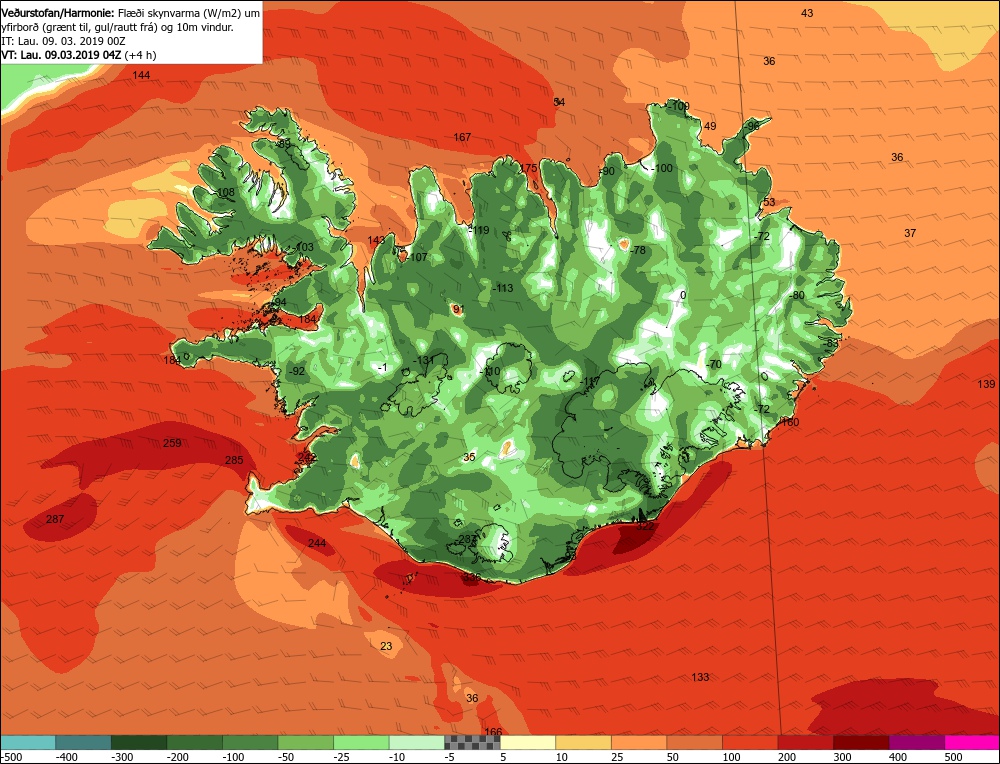Image resolution: width=1000 pixels, height=764 pixels.
Task: Click the map value '133' over the ocean
Action: (700, 677)
